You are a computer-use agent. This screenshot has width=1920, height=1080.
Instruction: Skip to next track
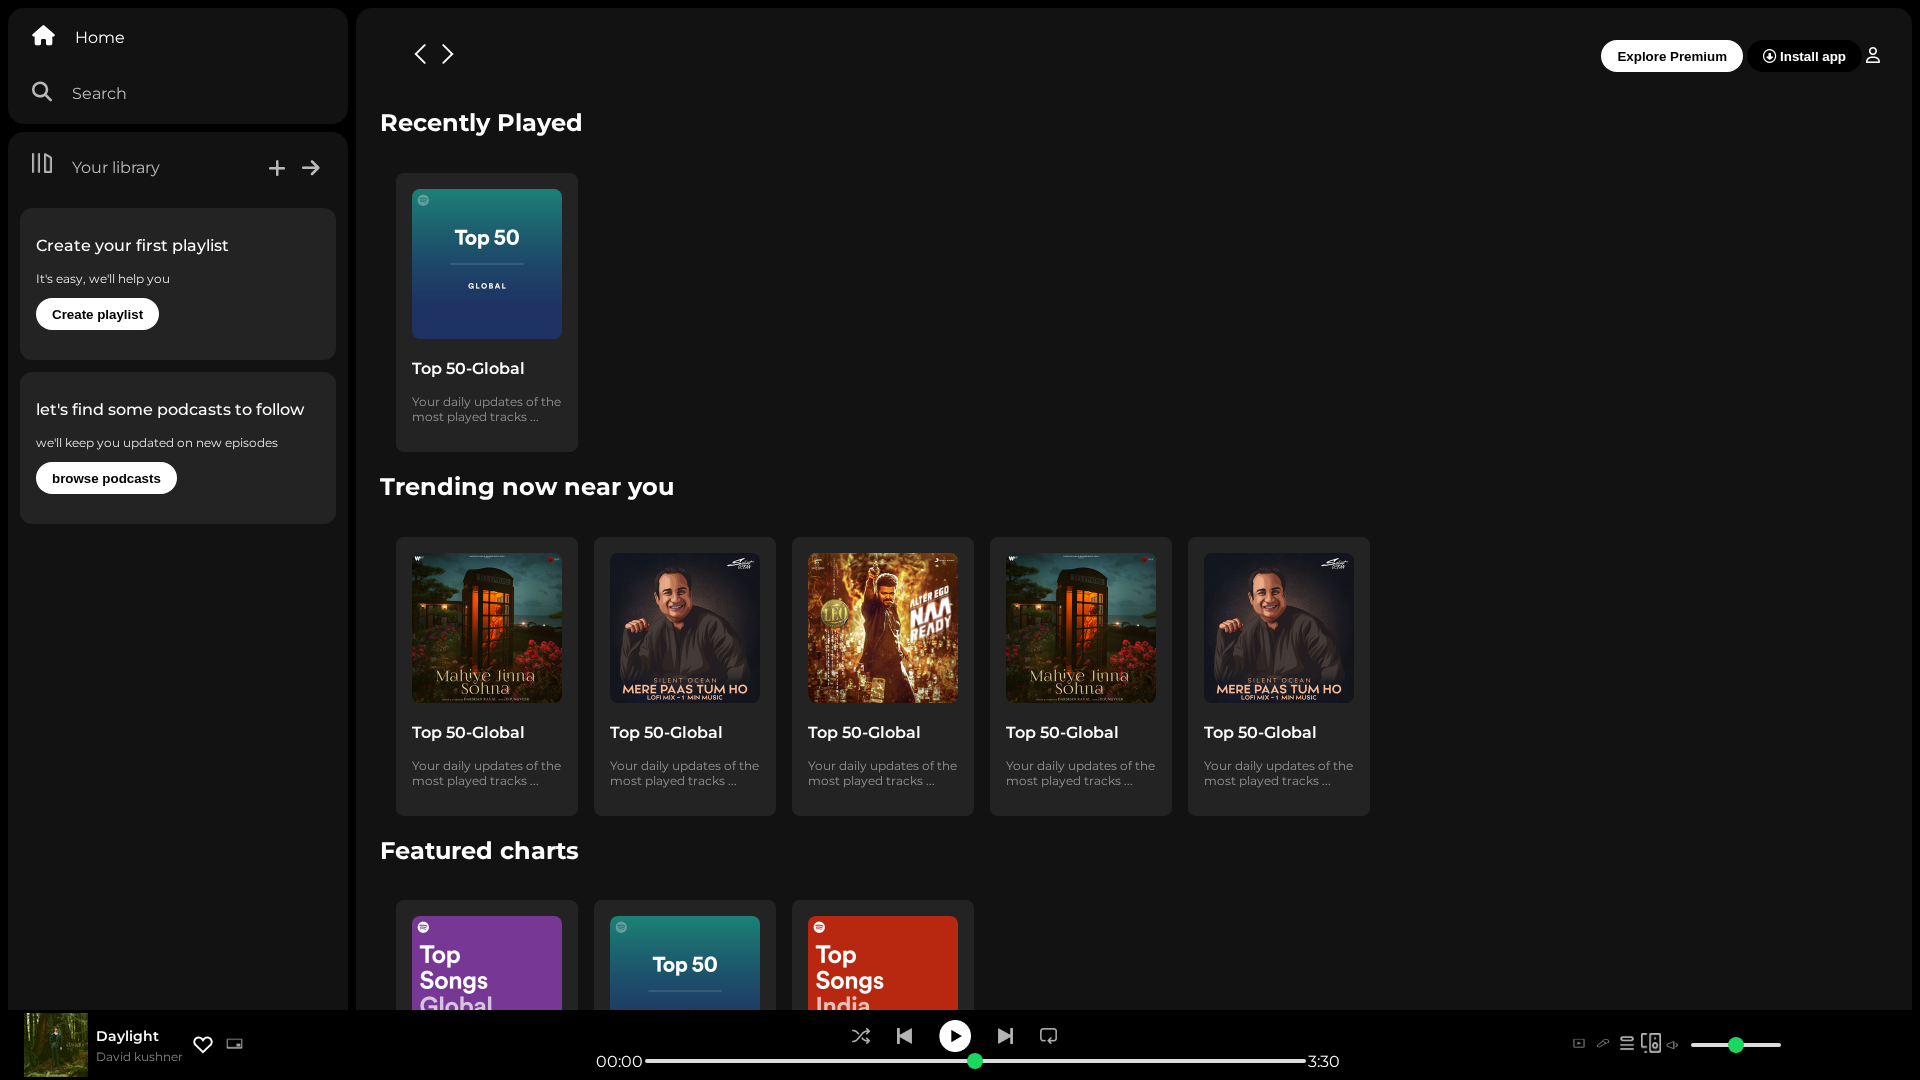coord(1005,1036)
